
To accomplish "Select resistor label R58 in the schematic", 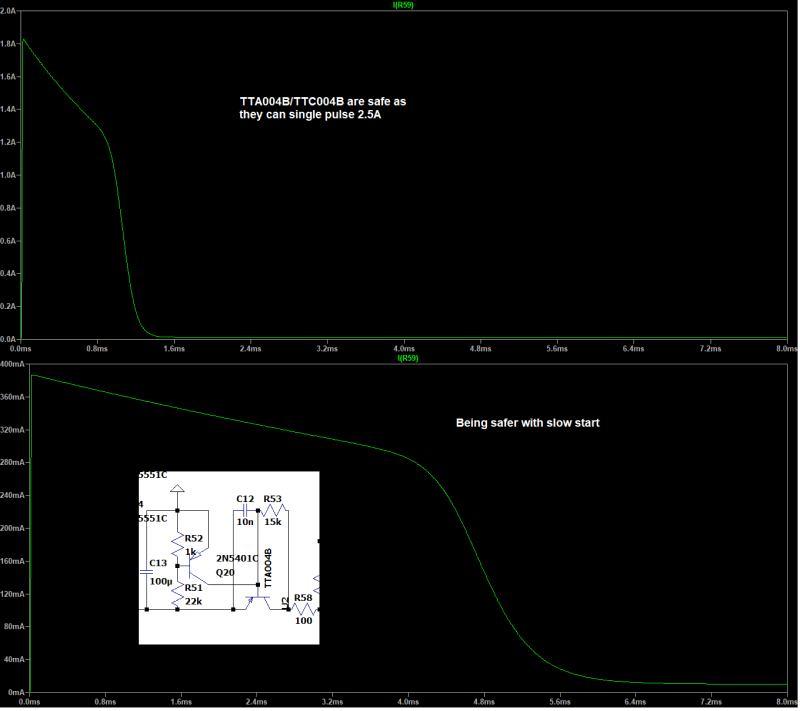I will [x=303, y=598].
